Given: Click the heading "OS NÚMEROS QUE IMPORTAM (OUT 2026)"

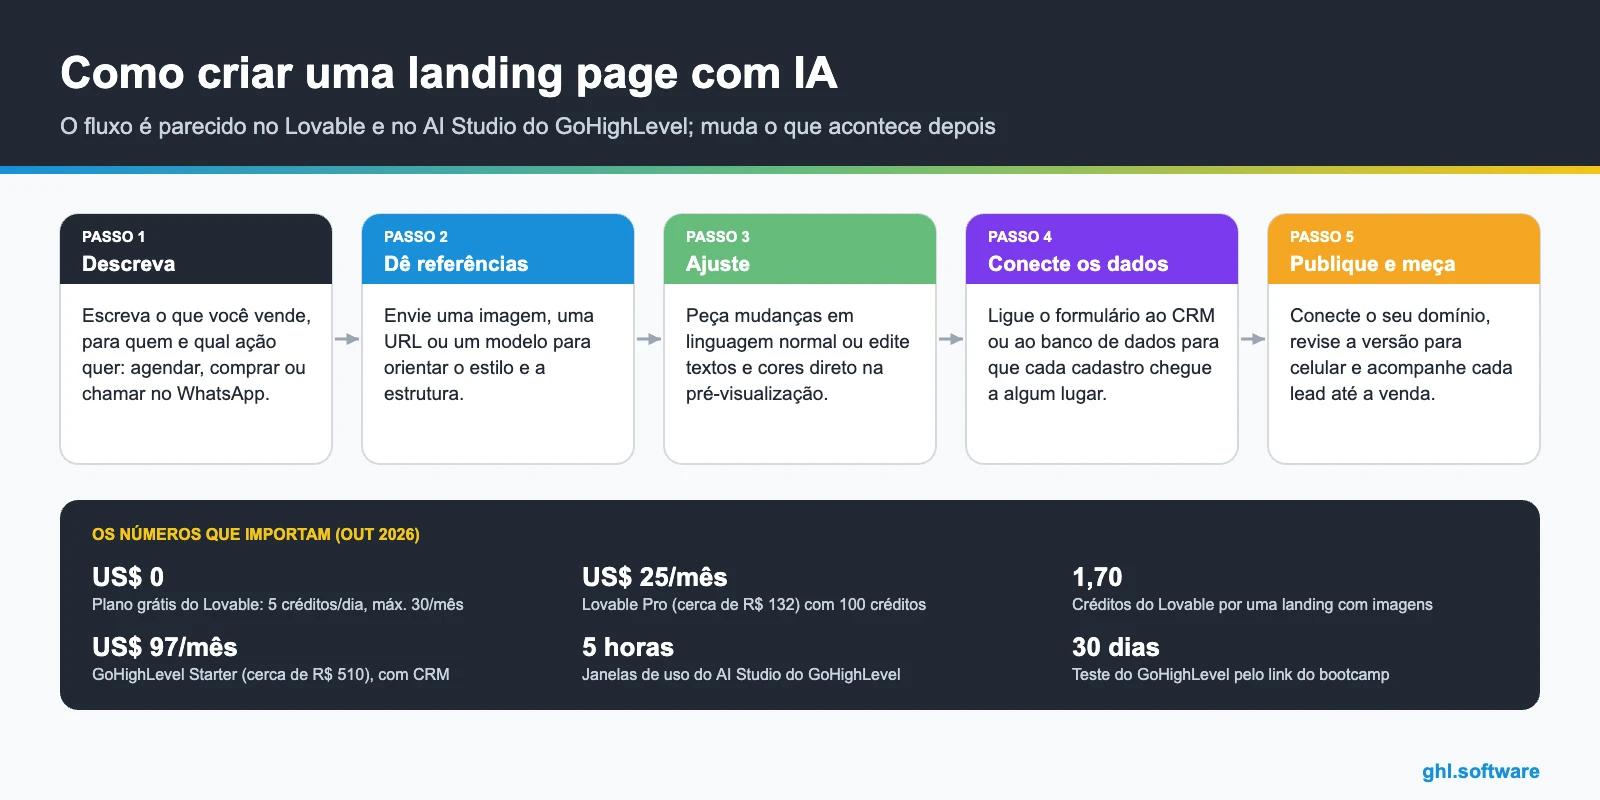Looking at the screenshot, I should [x=256, y=534].
